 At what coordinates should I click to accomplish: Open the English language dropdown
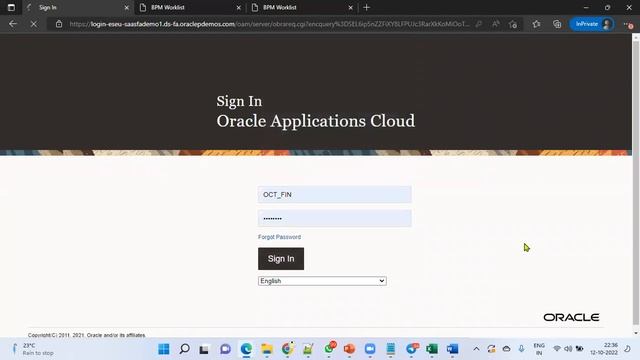pyautogui.click(x=322, y=281)
